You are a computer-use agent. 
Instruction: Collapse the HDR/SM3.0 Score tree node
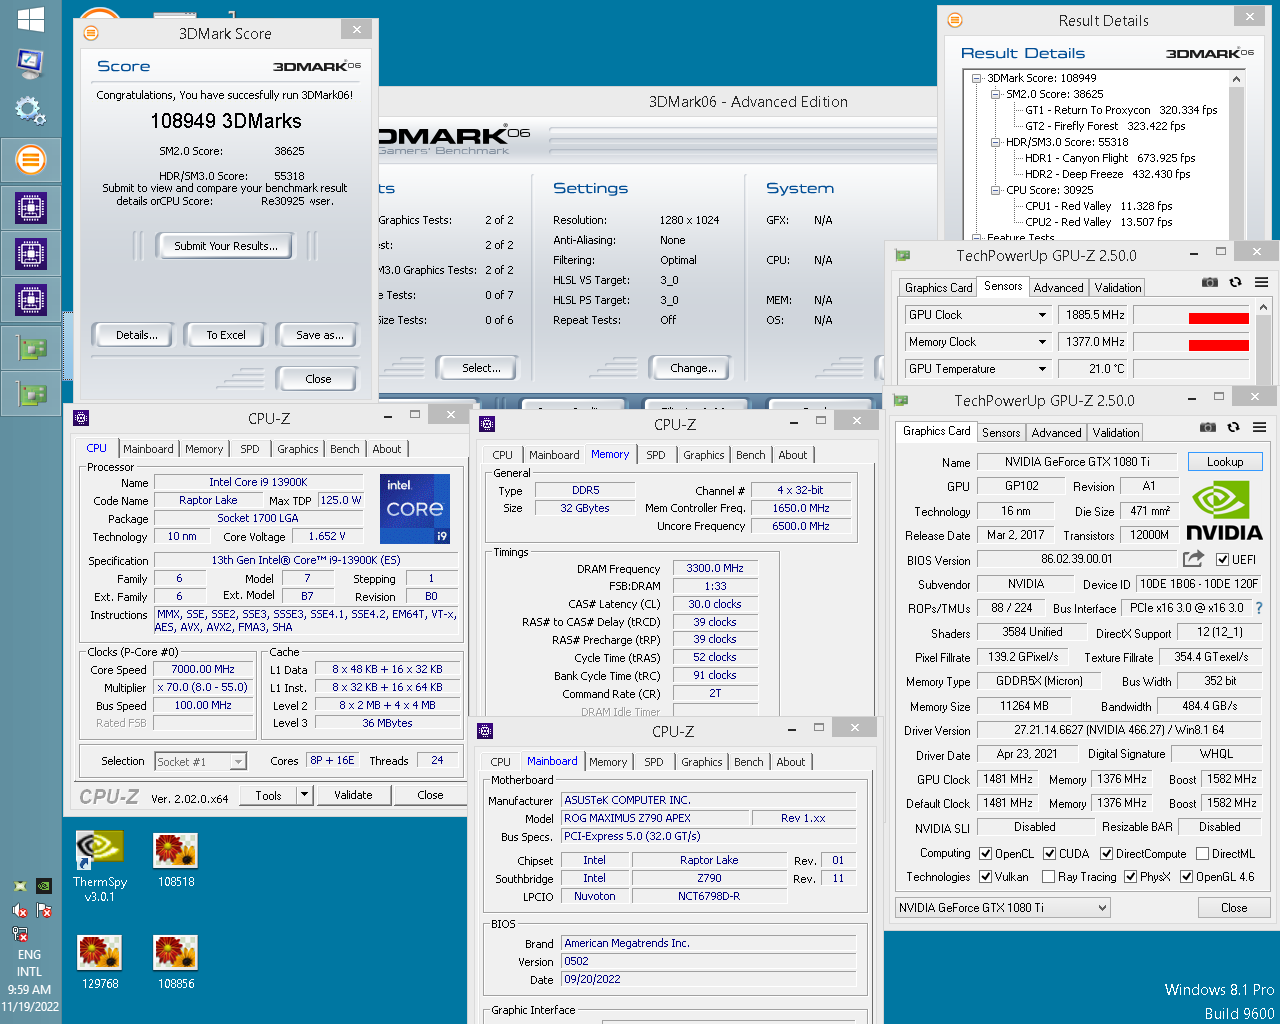tap(996, 142)
